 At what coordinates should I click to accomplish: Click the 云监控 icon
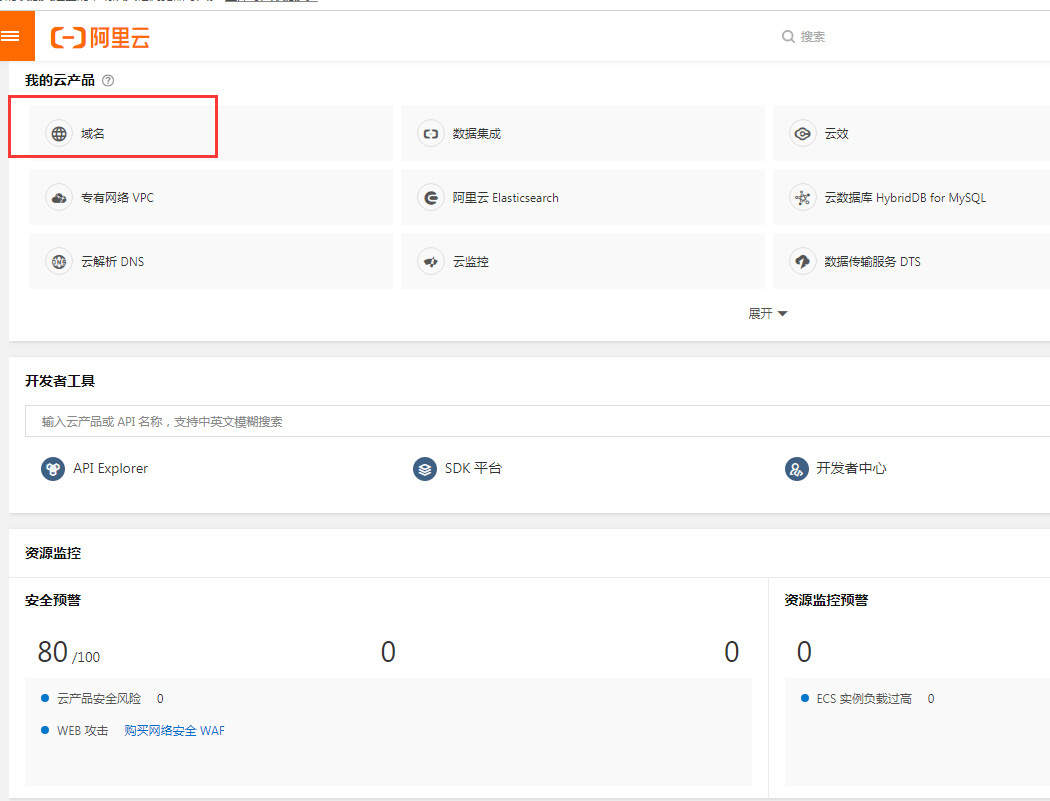(431, 261)
